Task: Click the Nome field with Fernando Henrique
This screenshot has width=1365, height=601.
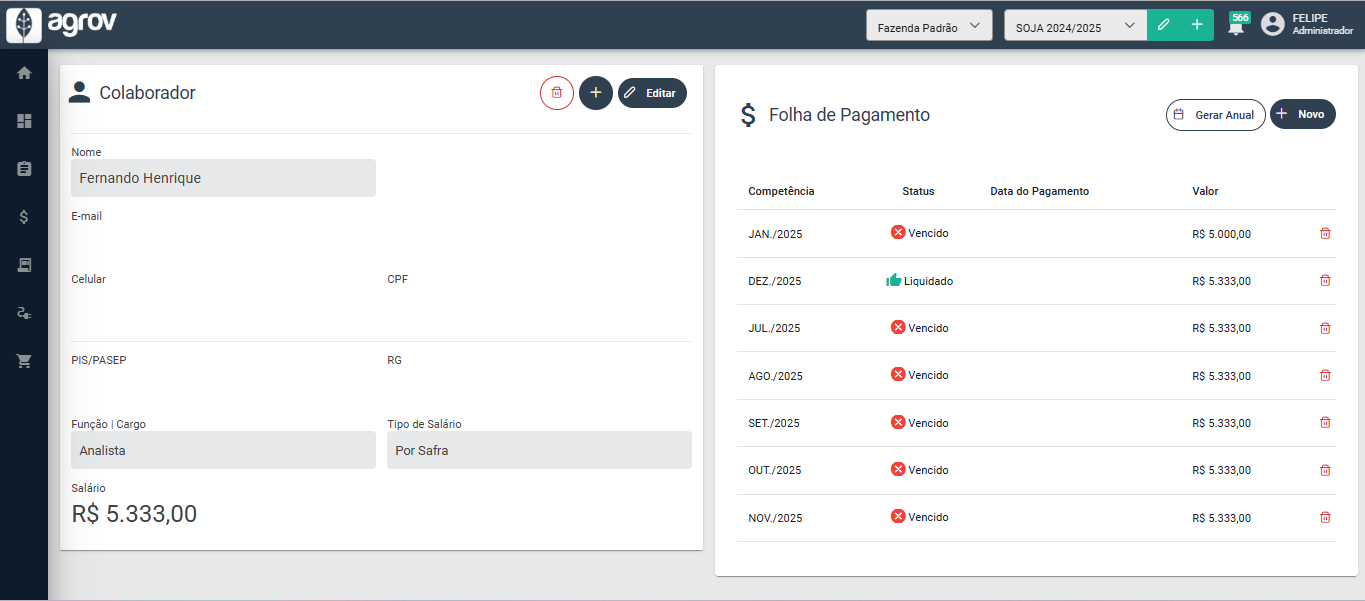Action: pos(223,178)
